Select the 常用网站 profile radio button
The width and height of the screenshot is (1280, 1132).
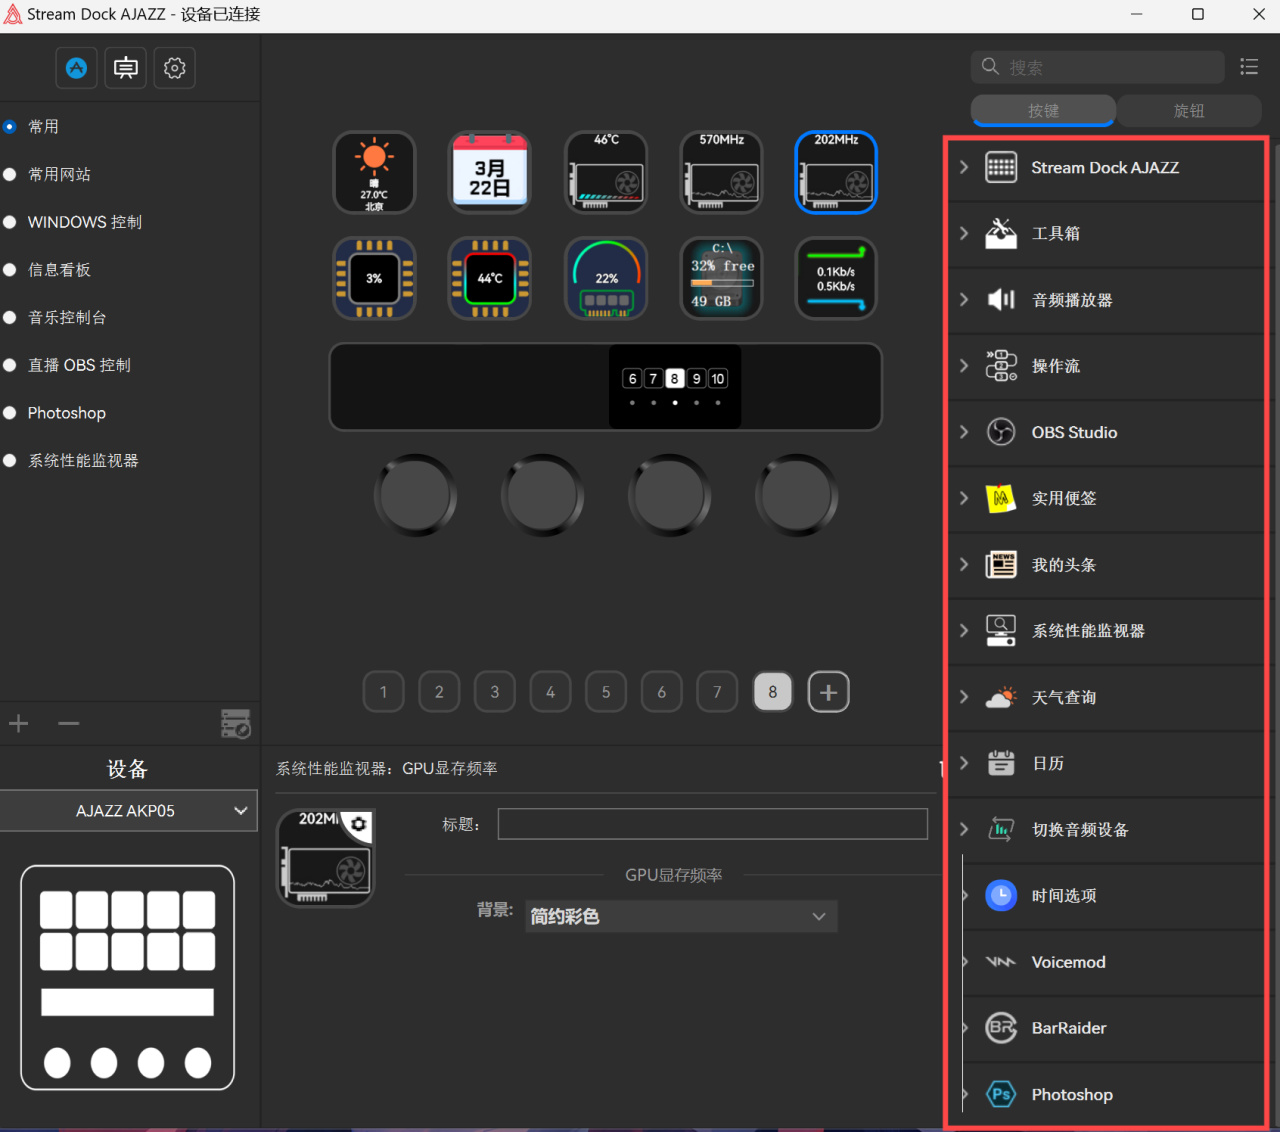tap(10, 175)
